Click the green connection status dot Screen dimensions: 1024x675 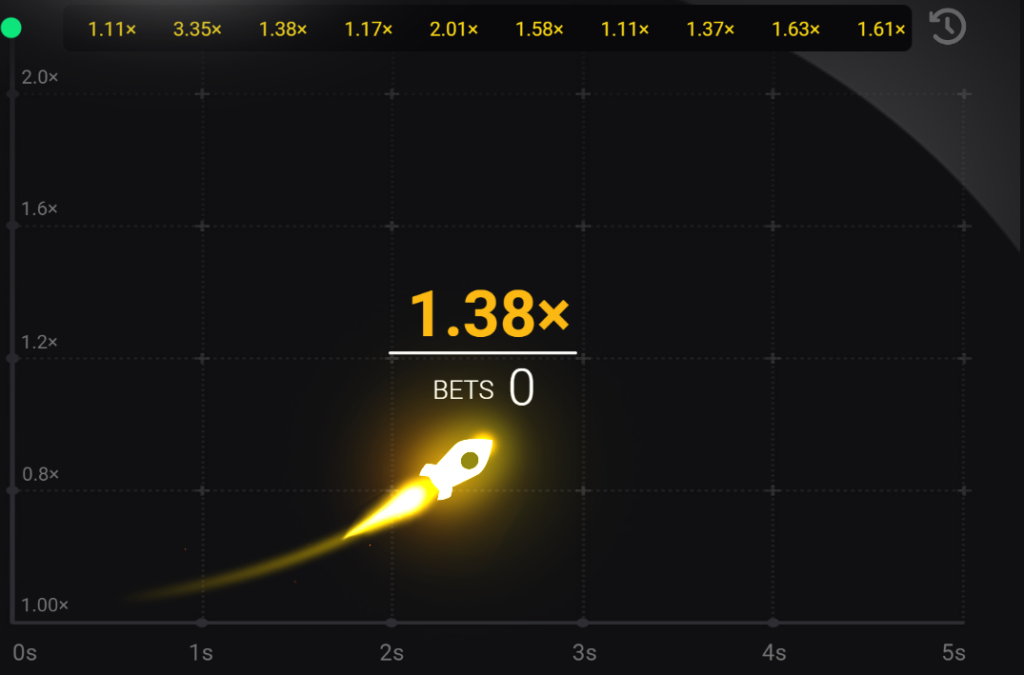click(x=12, y=28)
